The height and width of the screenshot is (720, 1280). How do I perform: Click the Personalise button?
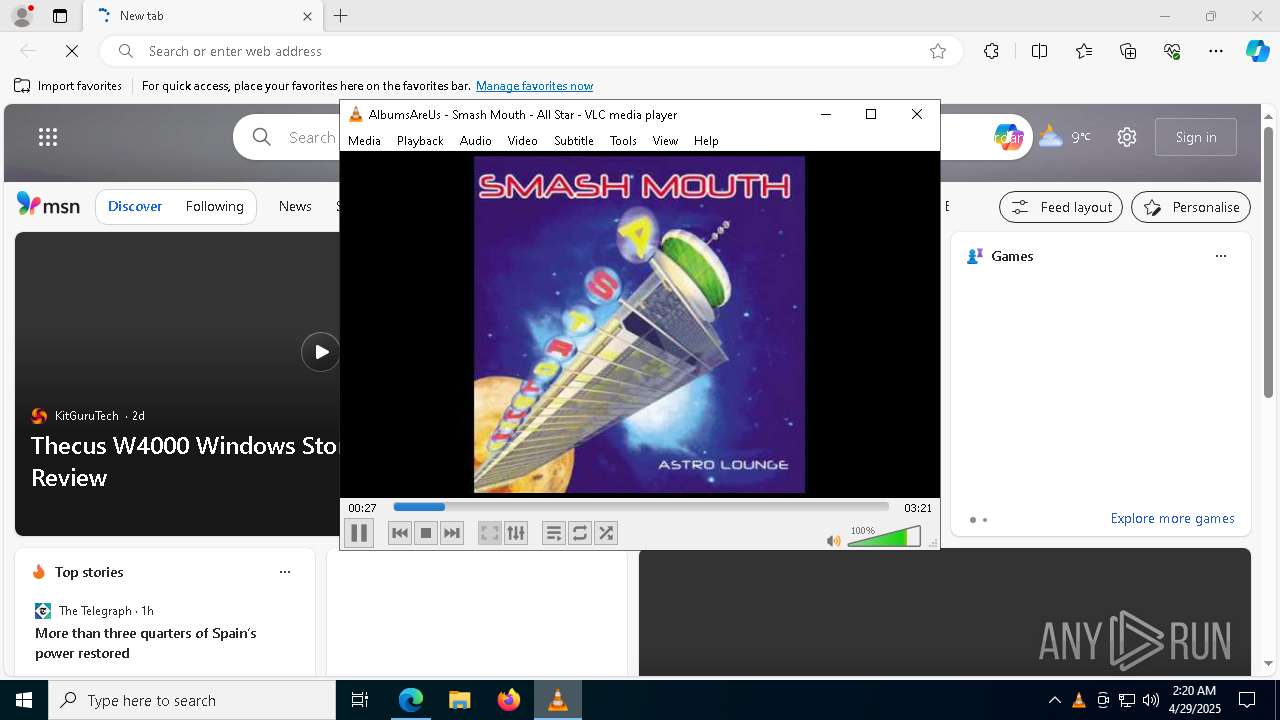point(1191,207)
